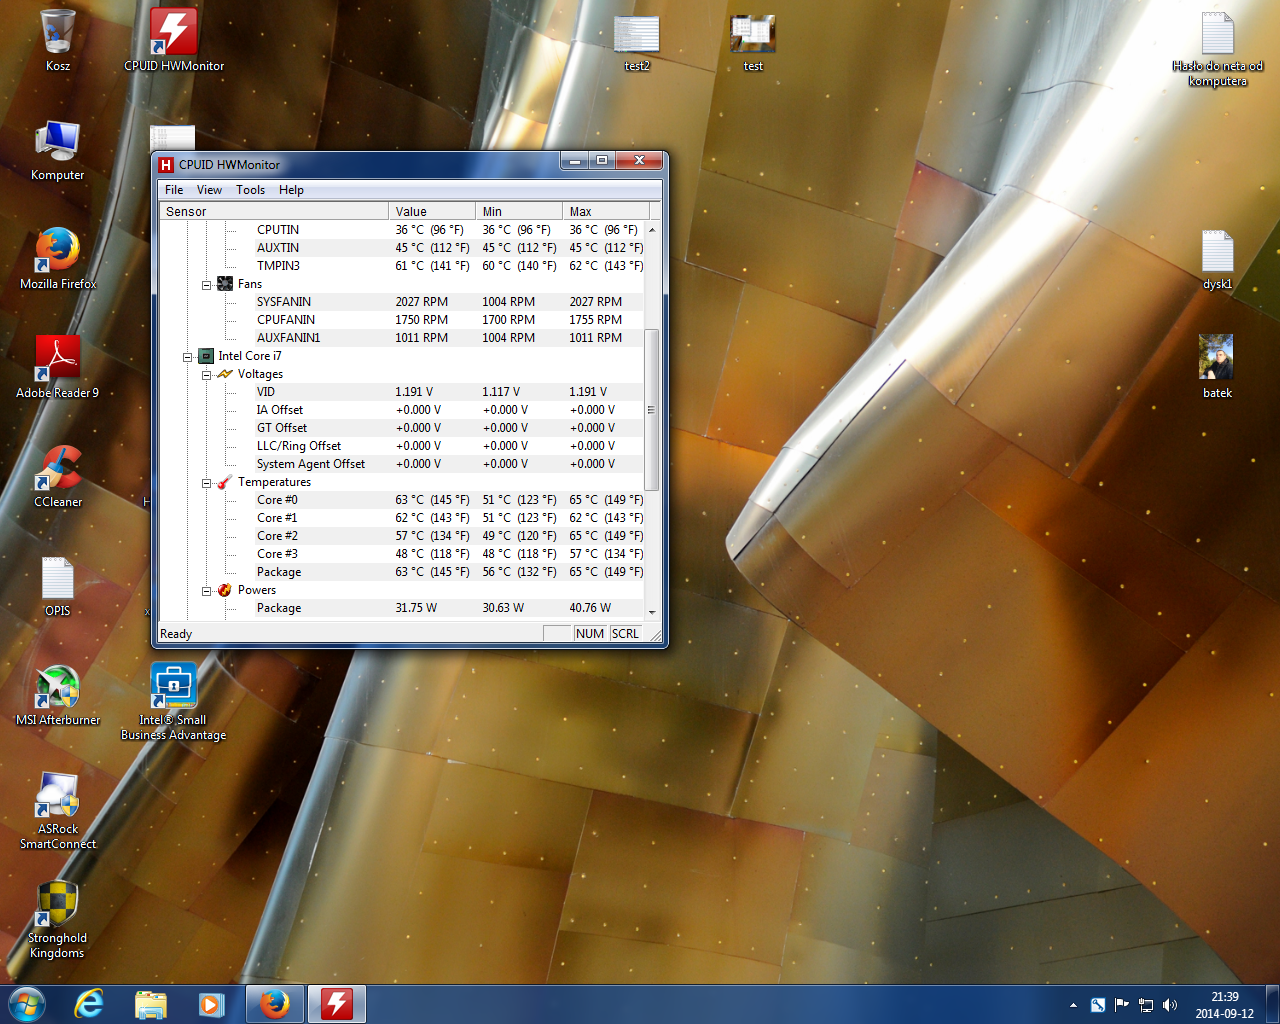Open the Tools menu
The width and height of the screenshot is (1280, 1024).
(250, 190)
